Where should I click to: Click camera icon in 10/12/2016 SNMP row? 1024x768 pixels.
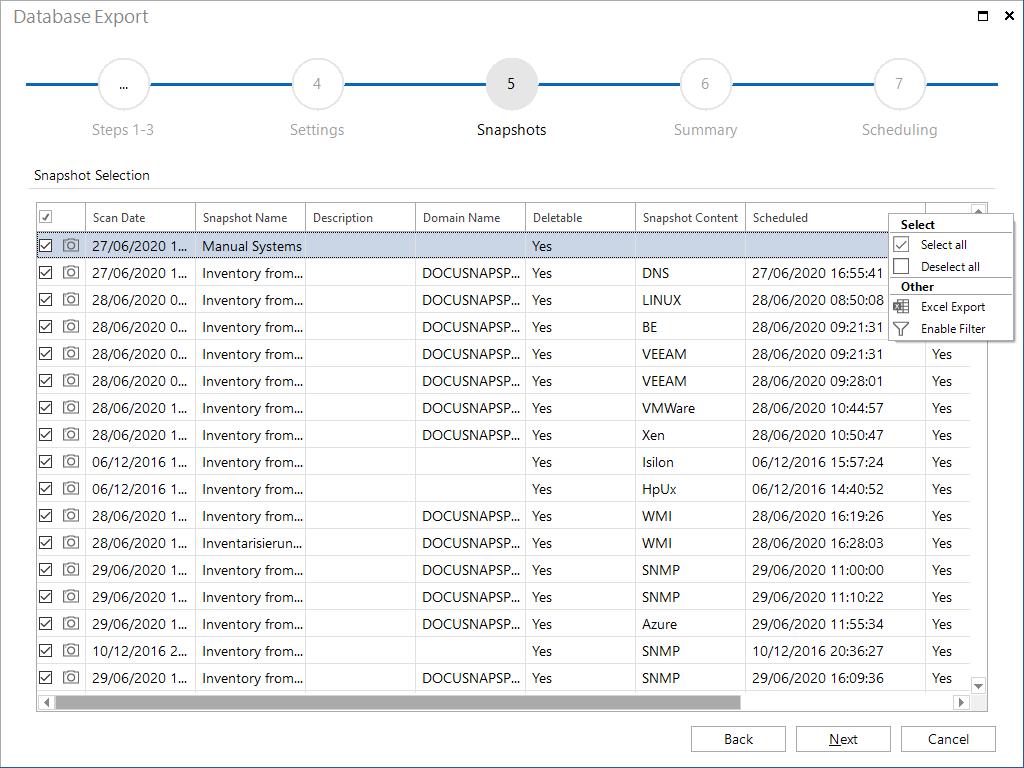tap(71, 650)
